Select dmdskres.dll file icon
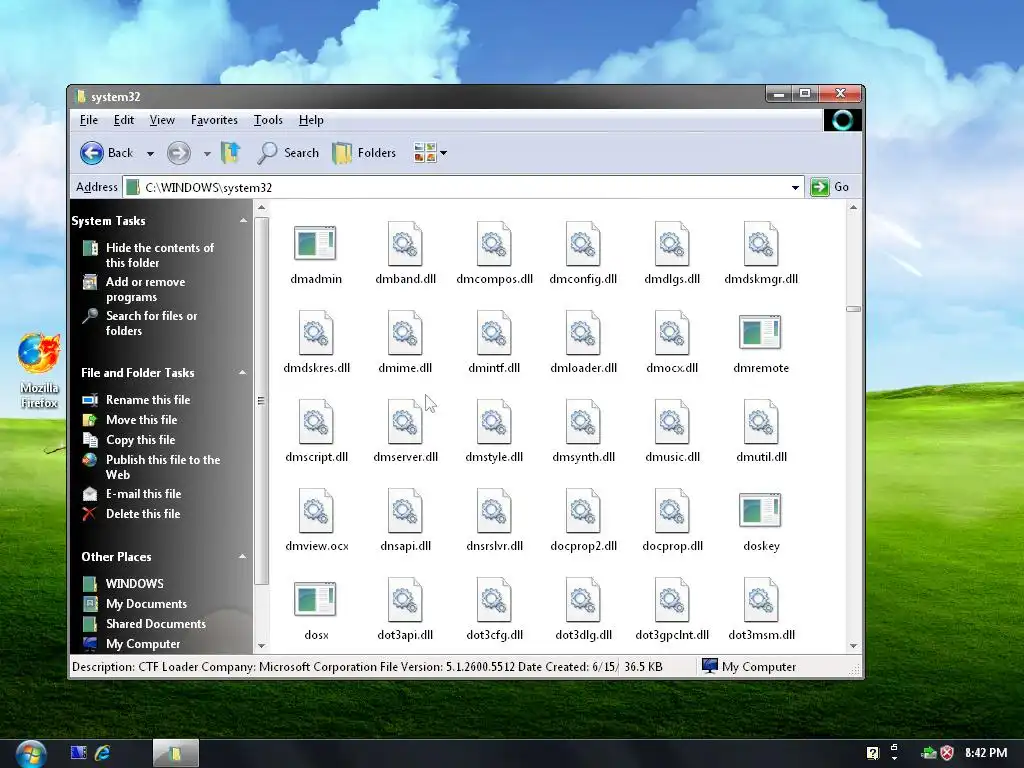This screenshot has width=1024, height=768. pyautogui.click(x=316, y=332)
